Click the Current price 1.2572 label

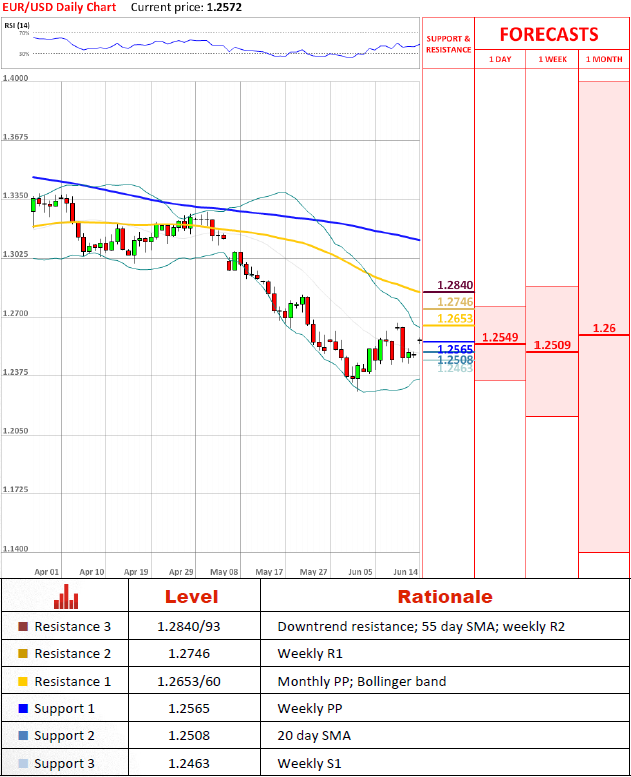tap(186, 7)
